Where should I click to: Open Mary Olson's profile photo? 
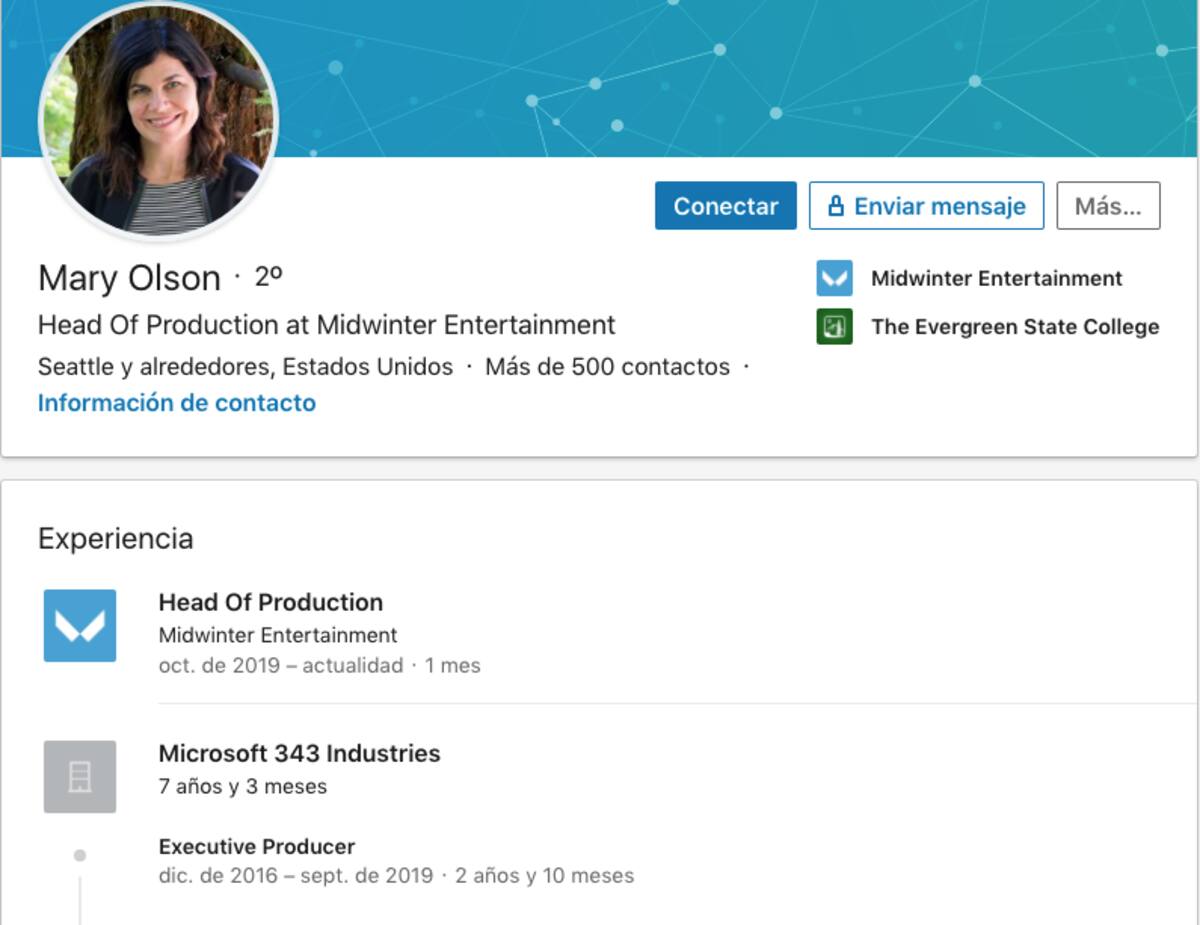click(158, 119)
